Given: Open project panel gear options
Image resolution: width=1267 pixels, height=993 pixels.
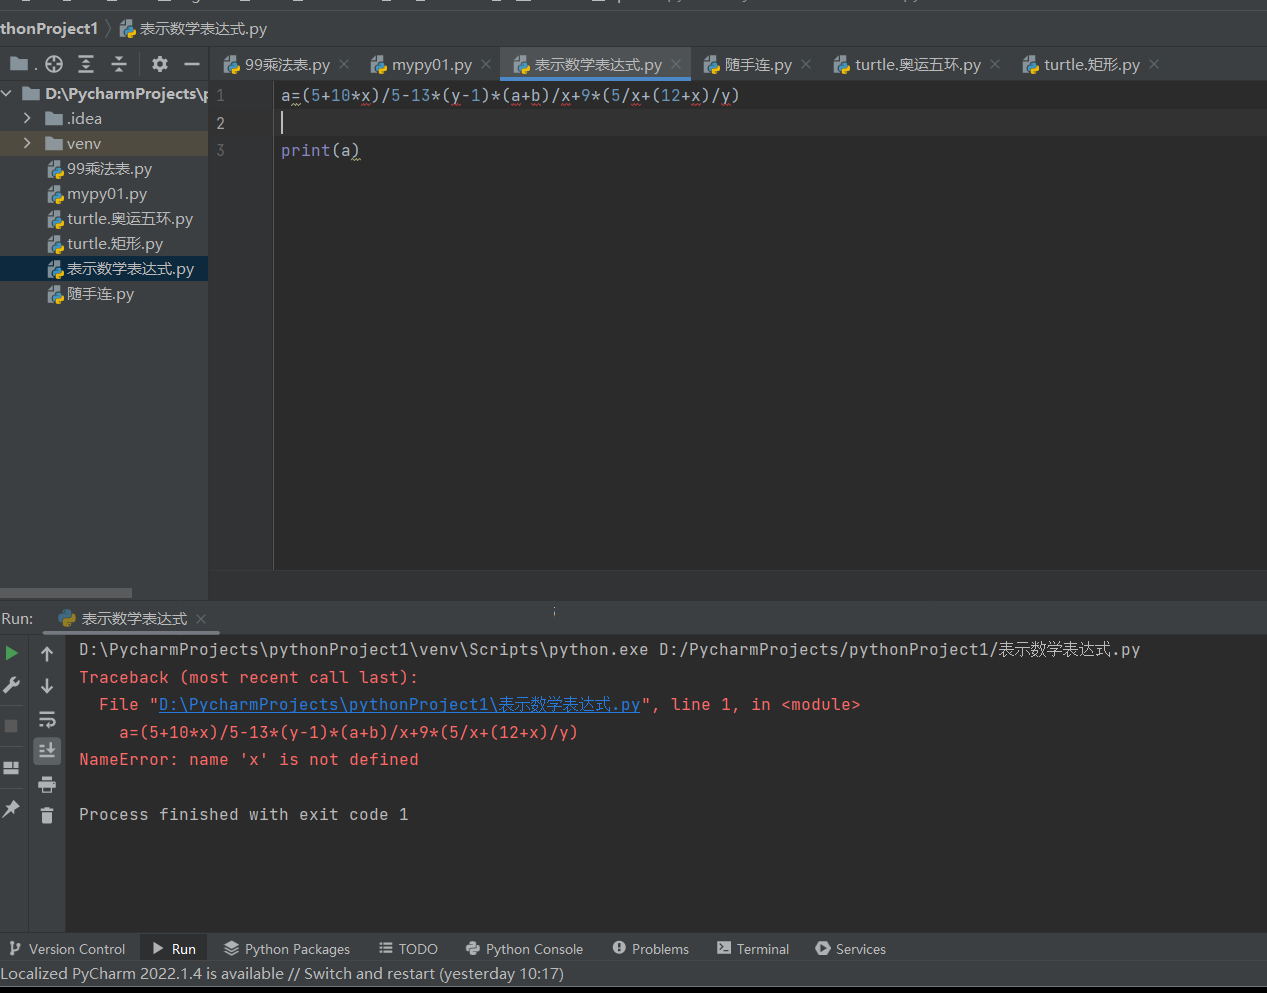Looking at the screenshot, I should 160,64.
